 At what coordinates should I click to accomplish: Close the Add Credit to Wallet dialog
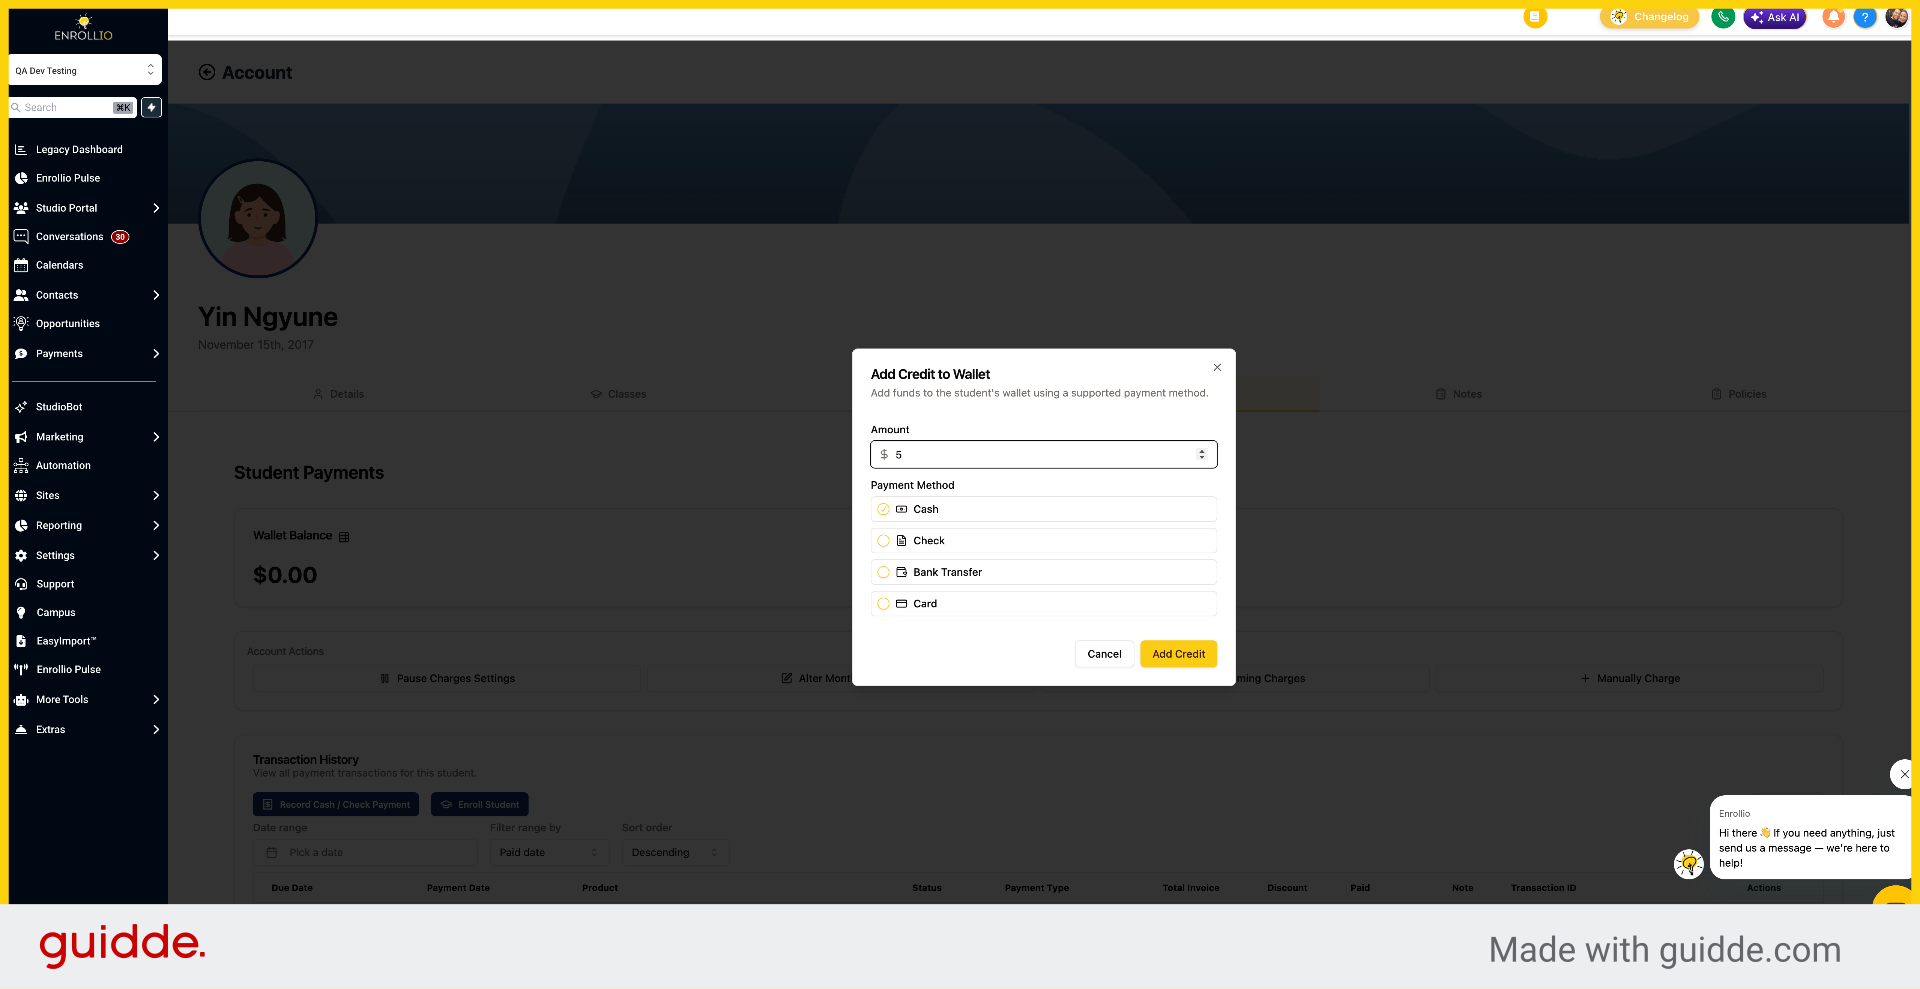click(1217, 367)
